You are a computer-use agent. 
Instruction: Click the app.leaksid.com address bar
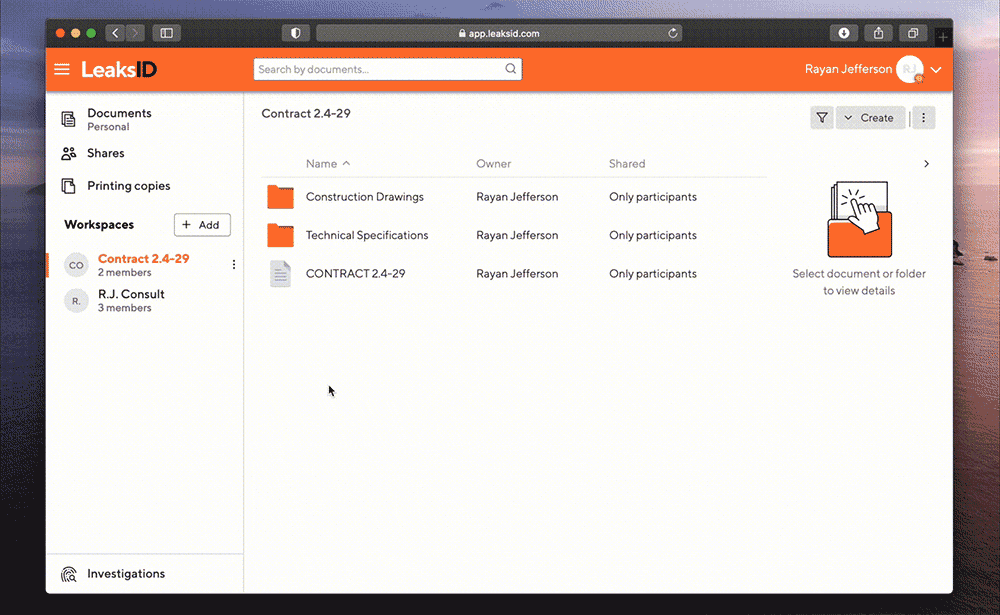(499, 33)
